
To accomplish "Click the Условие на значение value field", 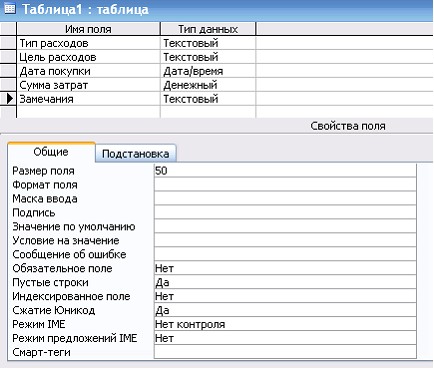I will 285,240.
